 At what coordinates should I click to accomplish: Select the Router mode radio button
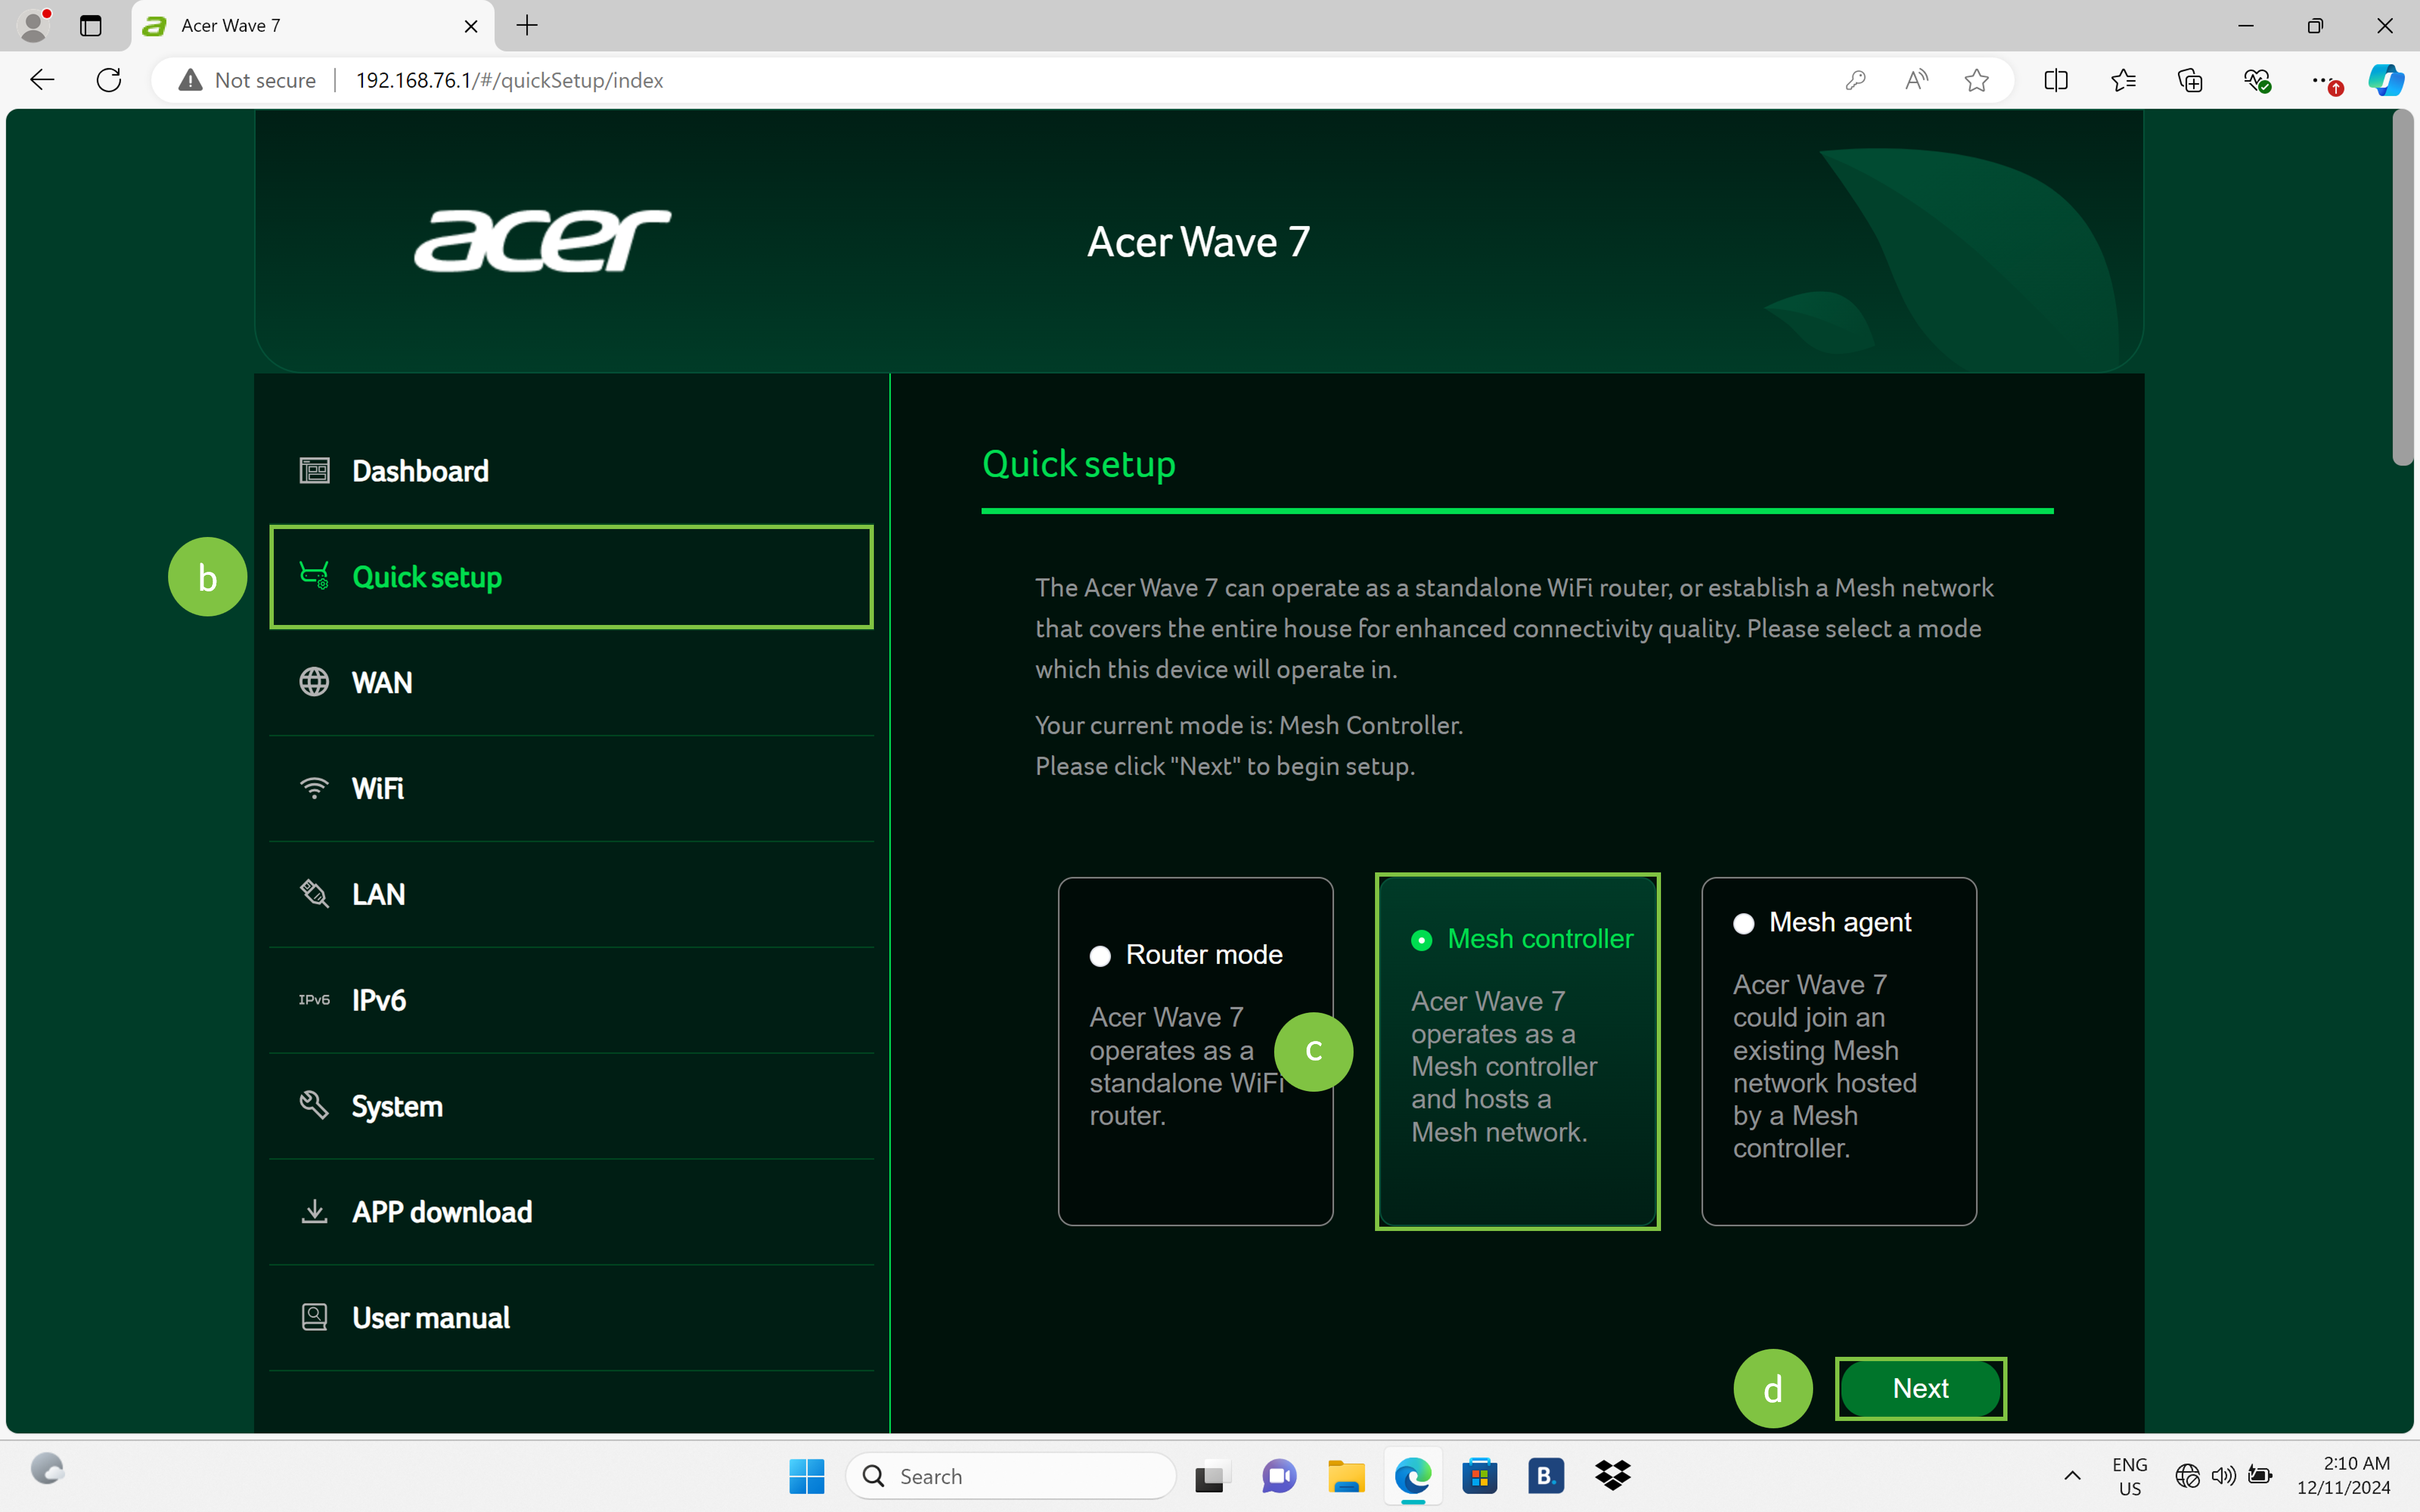(x=1100, y=956)
